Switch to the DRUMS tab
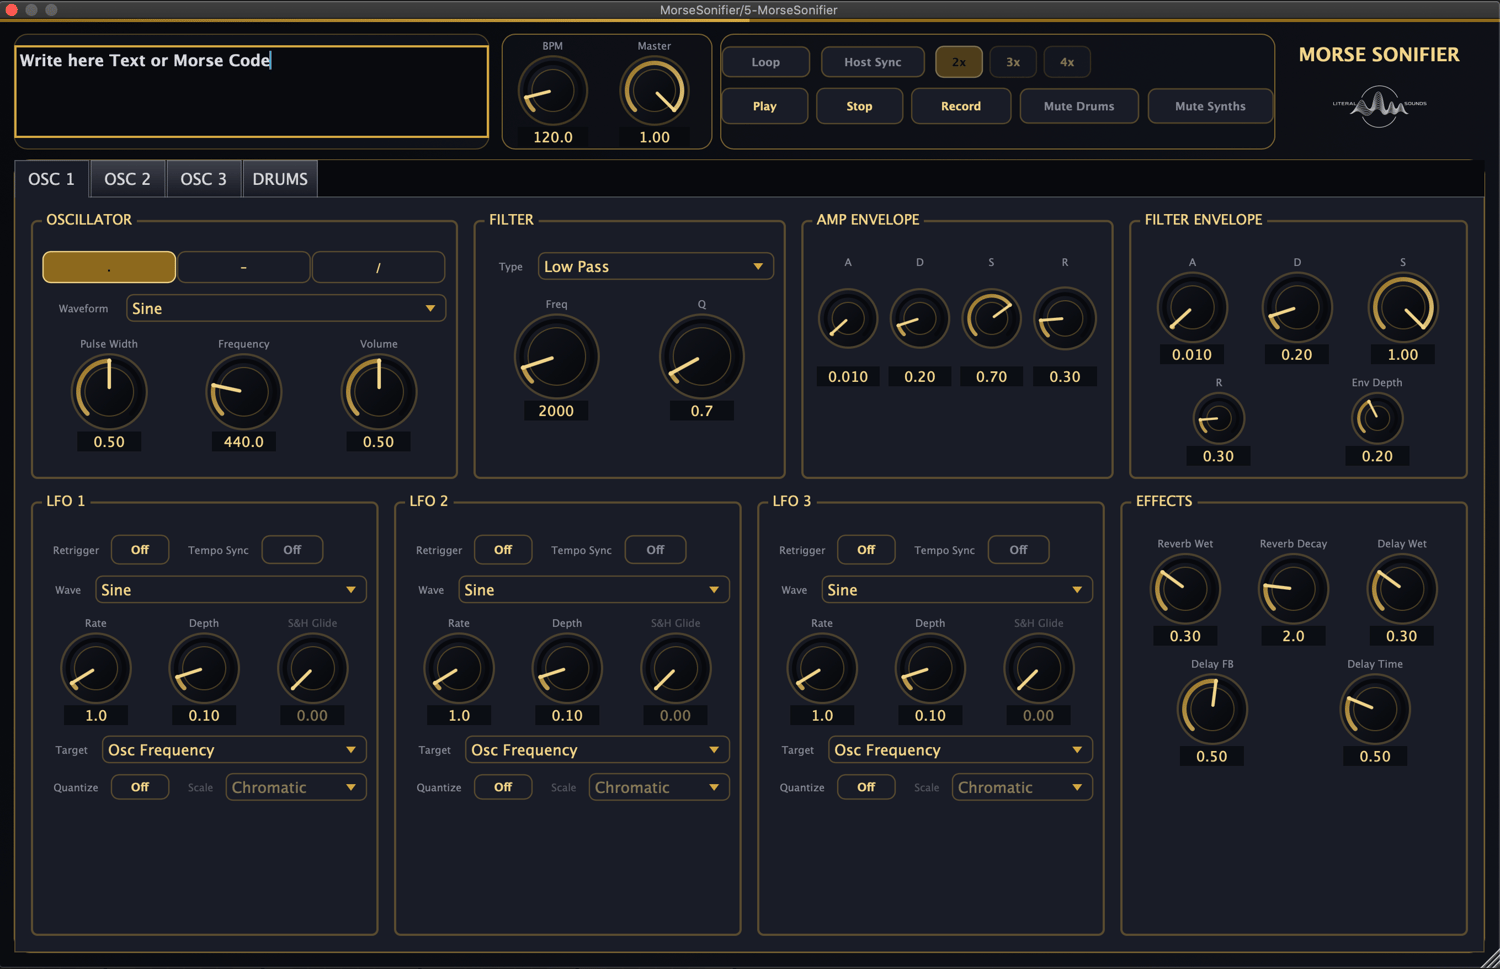 (280, 179)
